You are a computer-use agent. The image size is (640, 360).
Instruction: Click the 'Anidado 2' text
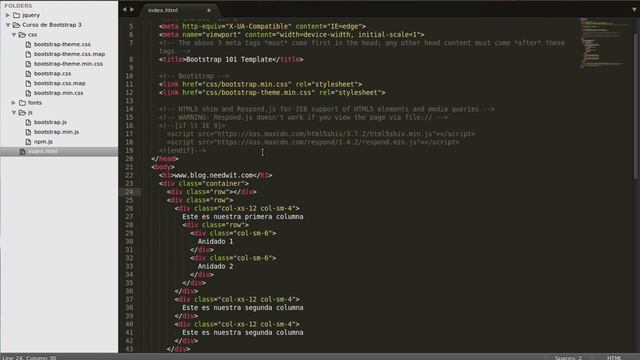coord(216,267)
